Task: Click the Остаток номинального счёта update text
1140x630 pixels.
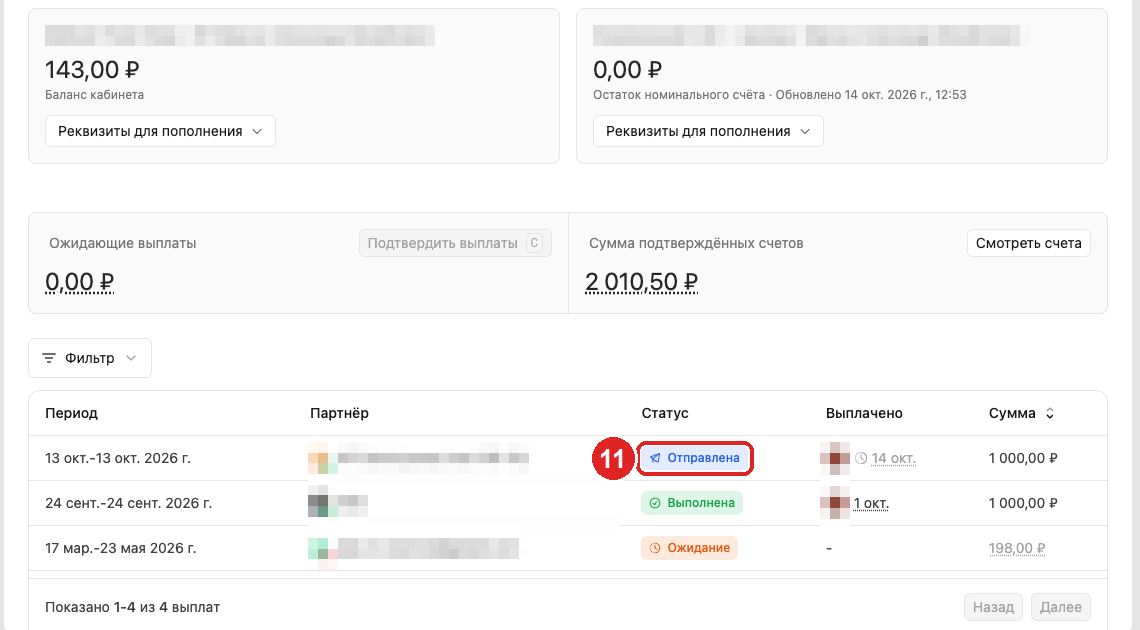Action: [x=779, y=94]
